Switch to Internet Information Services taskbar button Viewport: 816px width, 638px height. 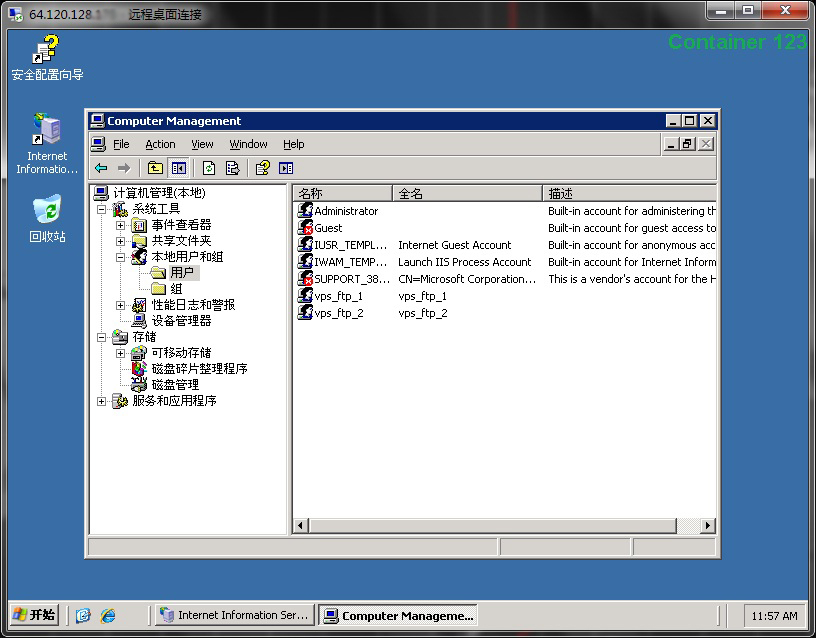pyautogui.click(x=235, y=615)
